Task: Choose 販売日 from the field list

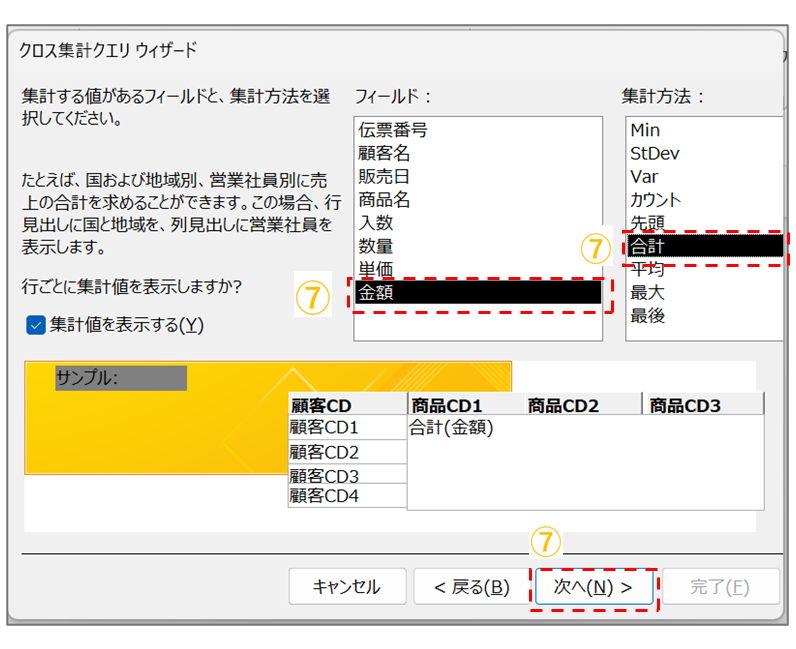Action: tap(384, 176)
